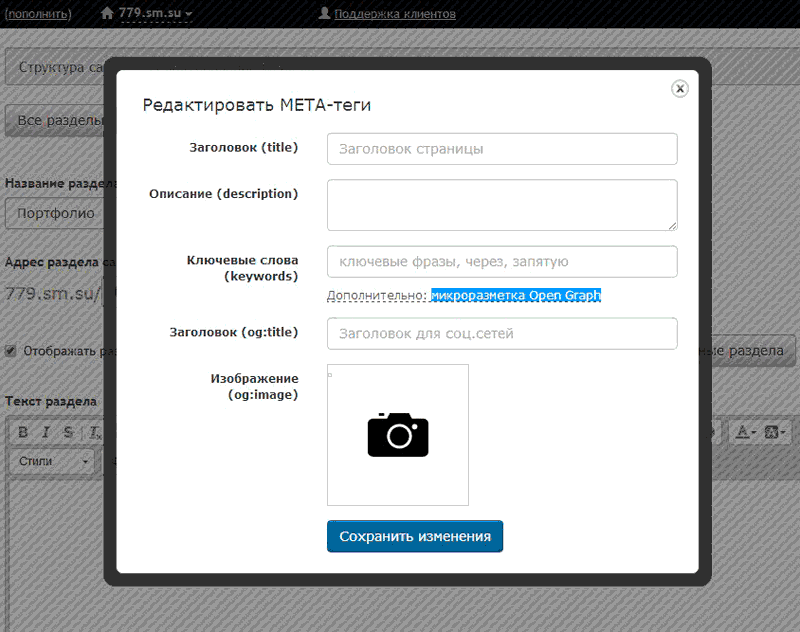The width and height of the screenshot is (800, 632).
Task: Select the Bold formatting icon
Action: coord(22,432)
